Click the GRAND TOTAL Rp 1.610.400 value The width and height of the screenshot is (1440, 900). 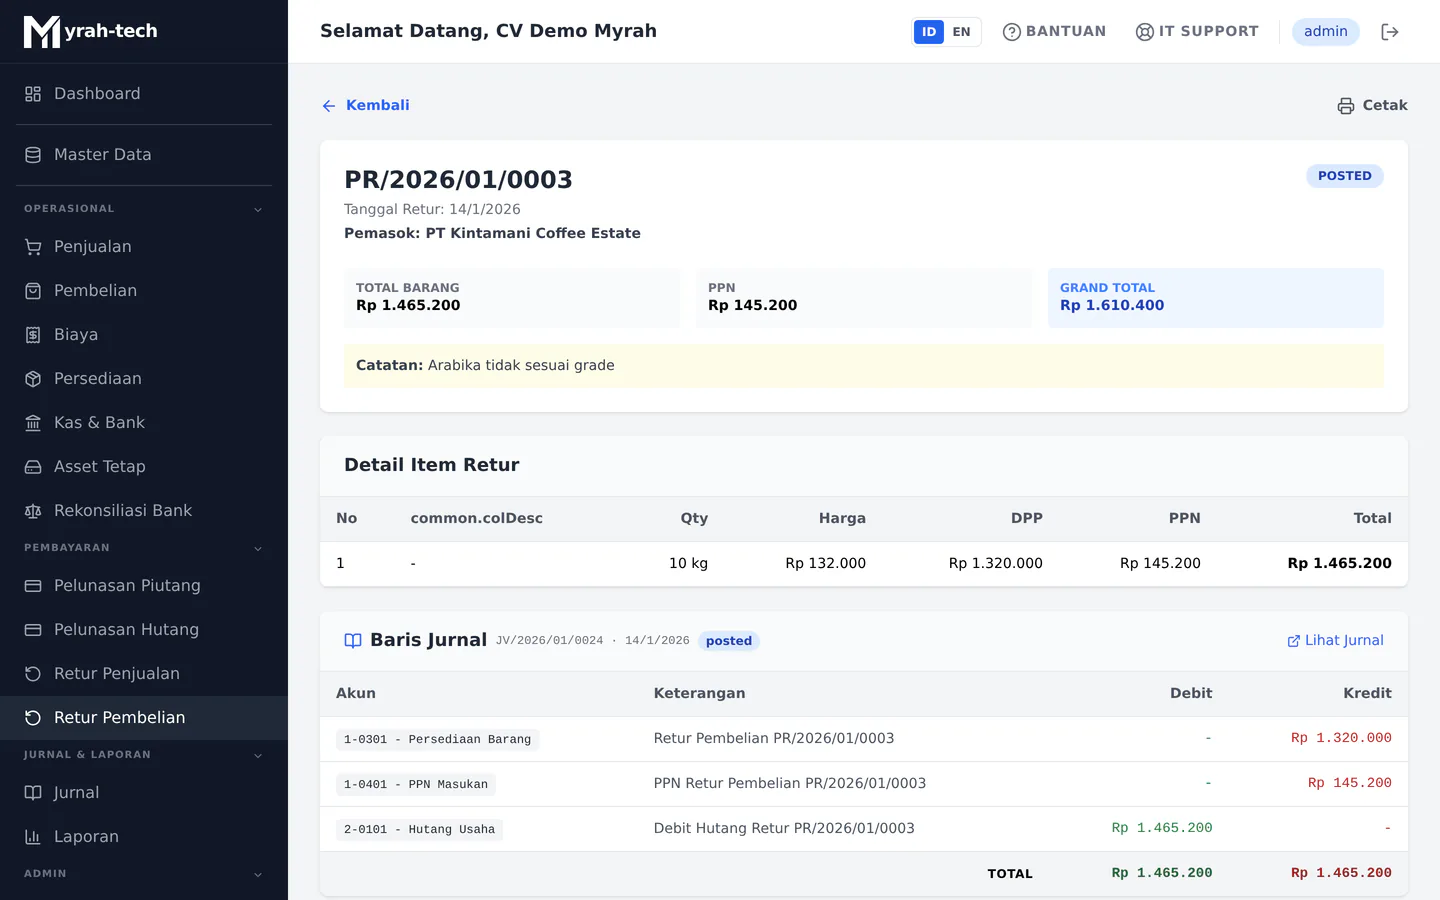pyautogui.click(x=1112, y=306)
